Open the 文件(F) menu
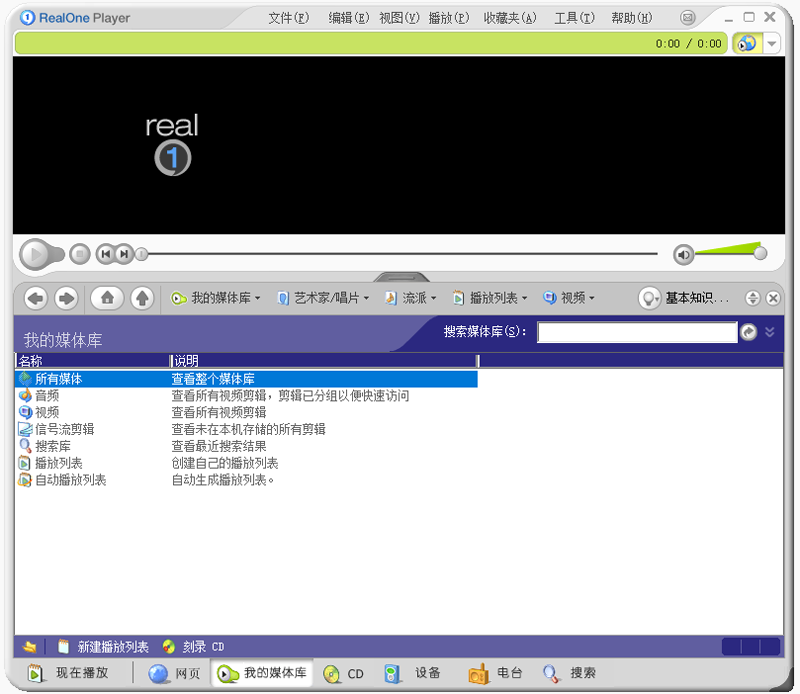The image size is (800, 694). point(289,18)
